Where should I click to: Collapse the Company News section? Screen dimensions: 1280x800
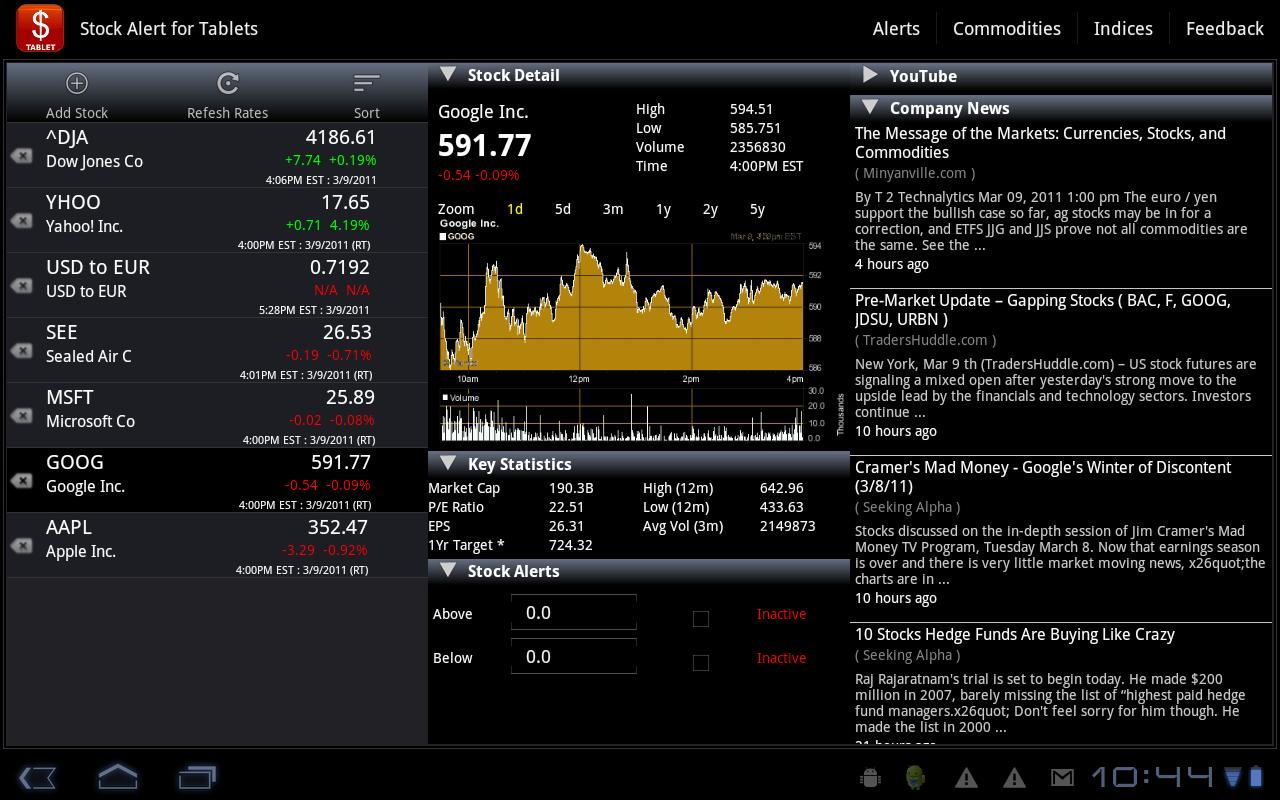tap(870, 107)
